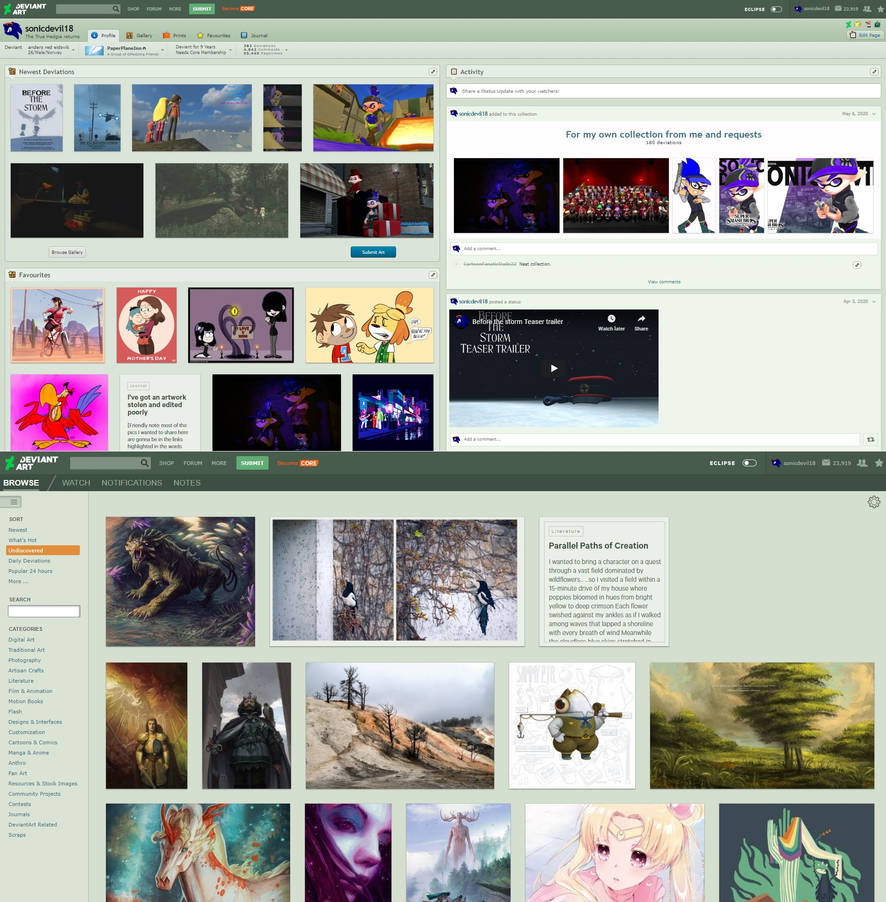Expand More ... under the Sort list
This screenshot has height=902, width=886.
coord(18,582)
